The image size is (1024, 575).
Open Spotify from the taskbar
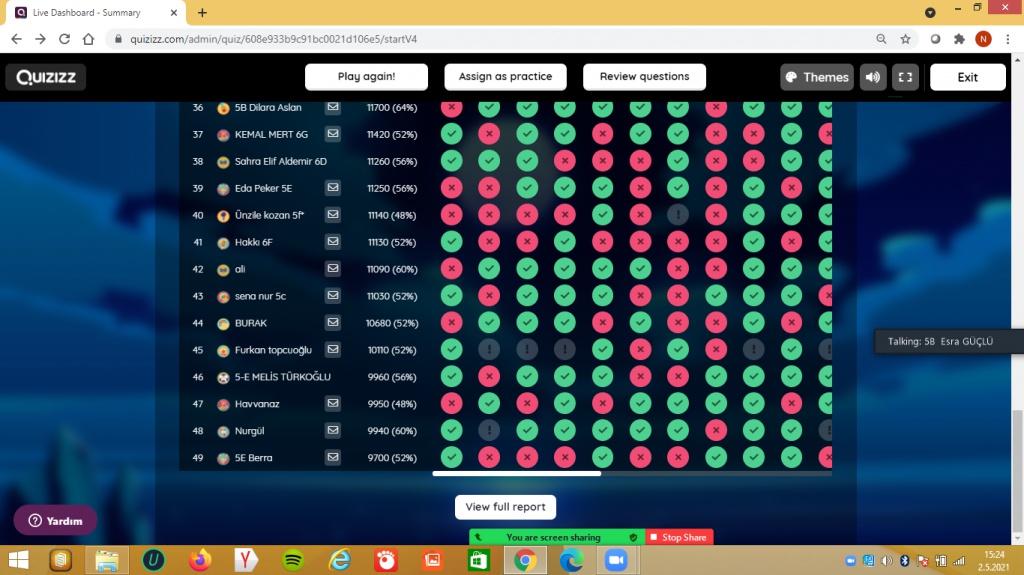293,560
